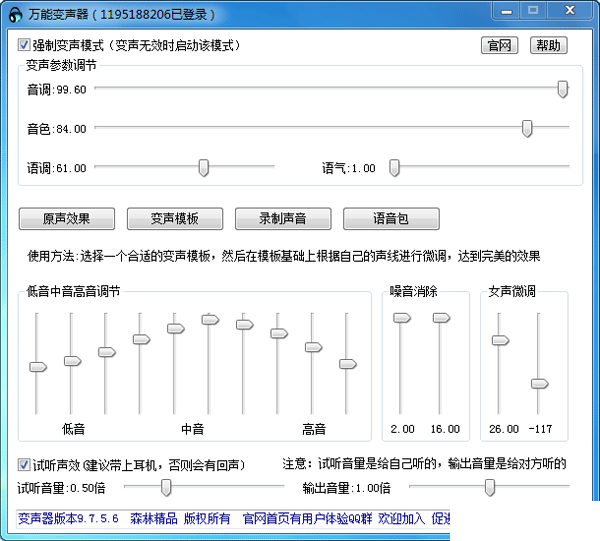Screen dimensions: 600x541
Task: Click the 输出音量 slider thumb
Action: pyautogui.click(x=490, y=488)
